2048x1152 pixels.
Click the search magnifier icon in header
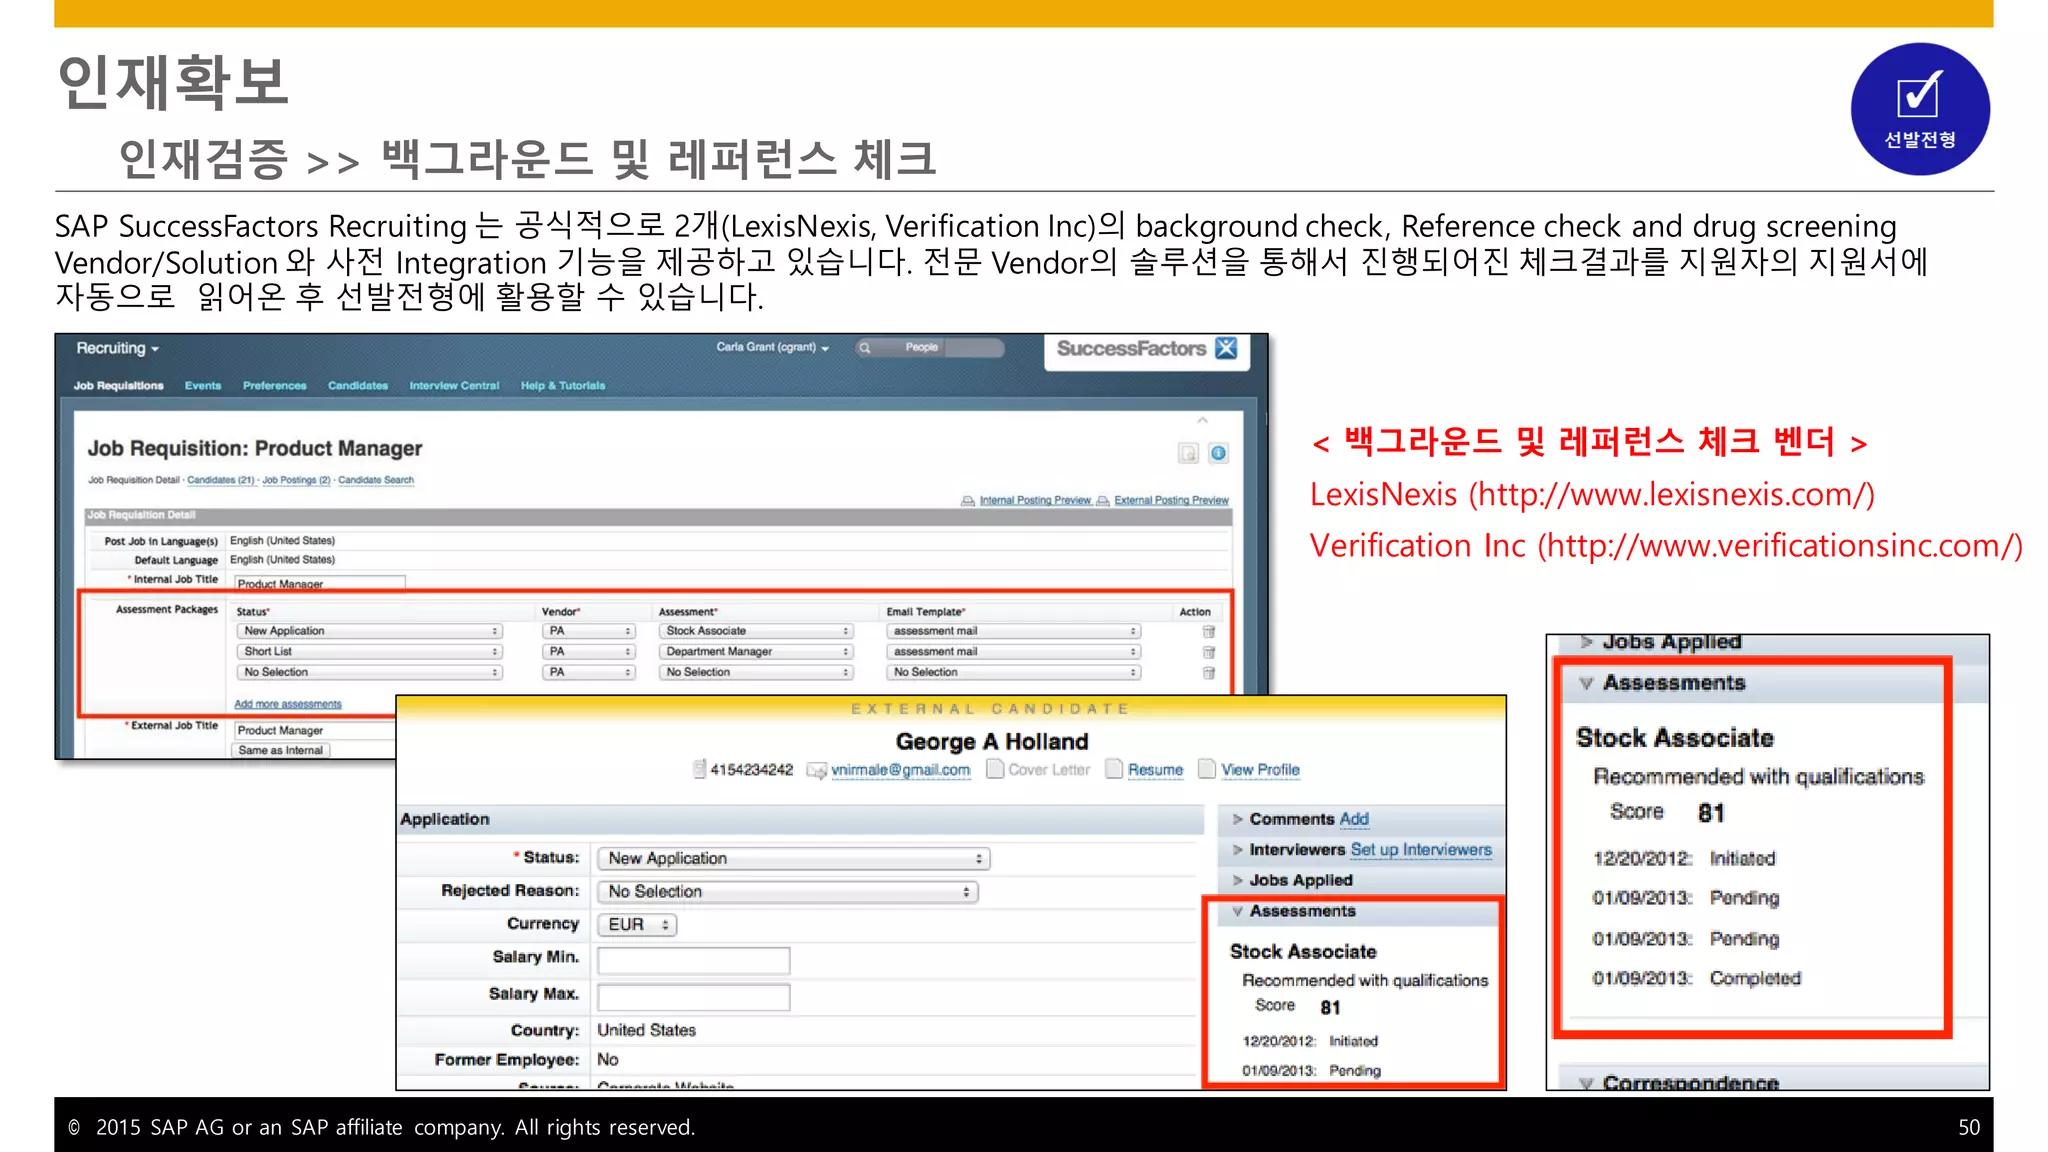pyautogui.click(x=865, y=348)
